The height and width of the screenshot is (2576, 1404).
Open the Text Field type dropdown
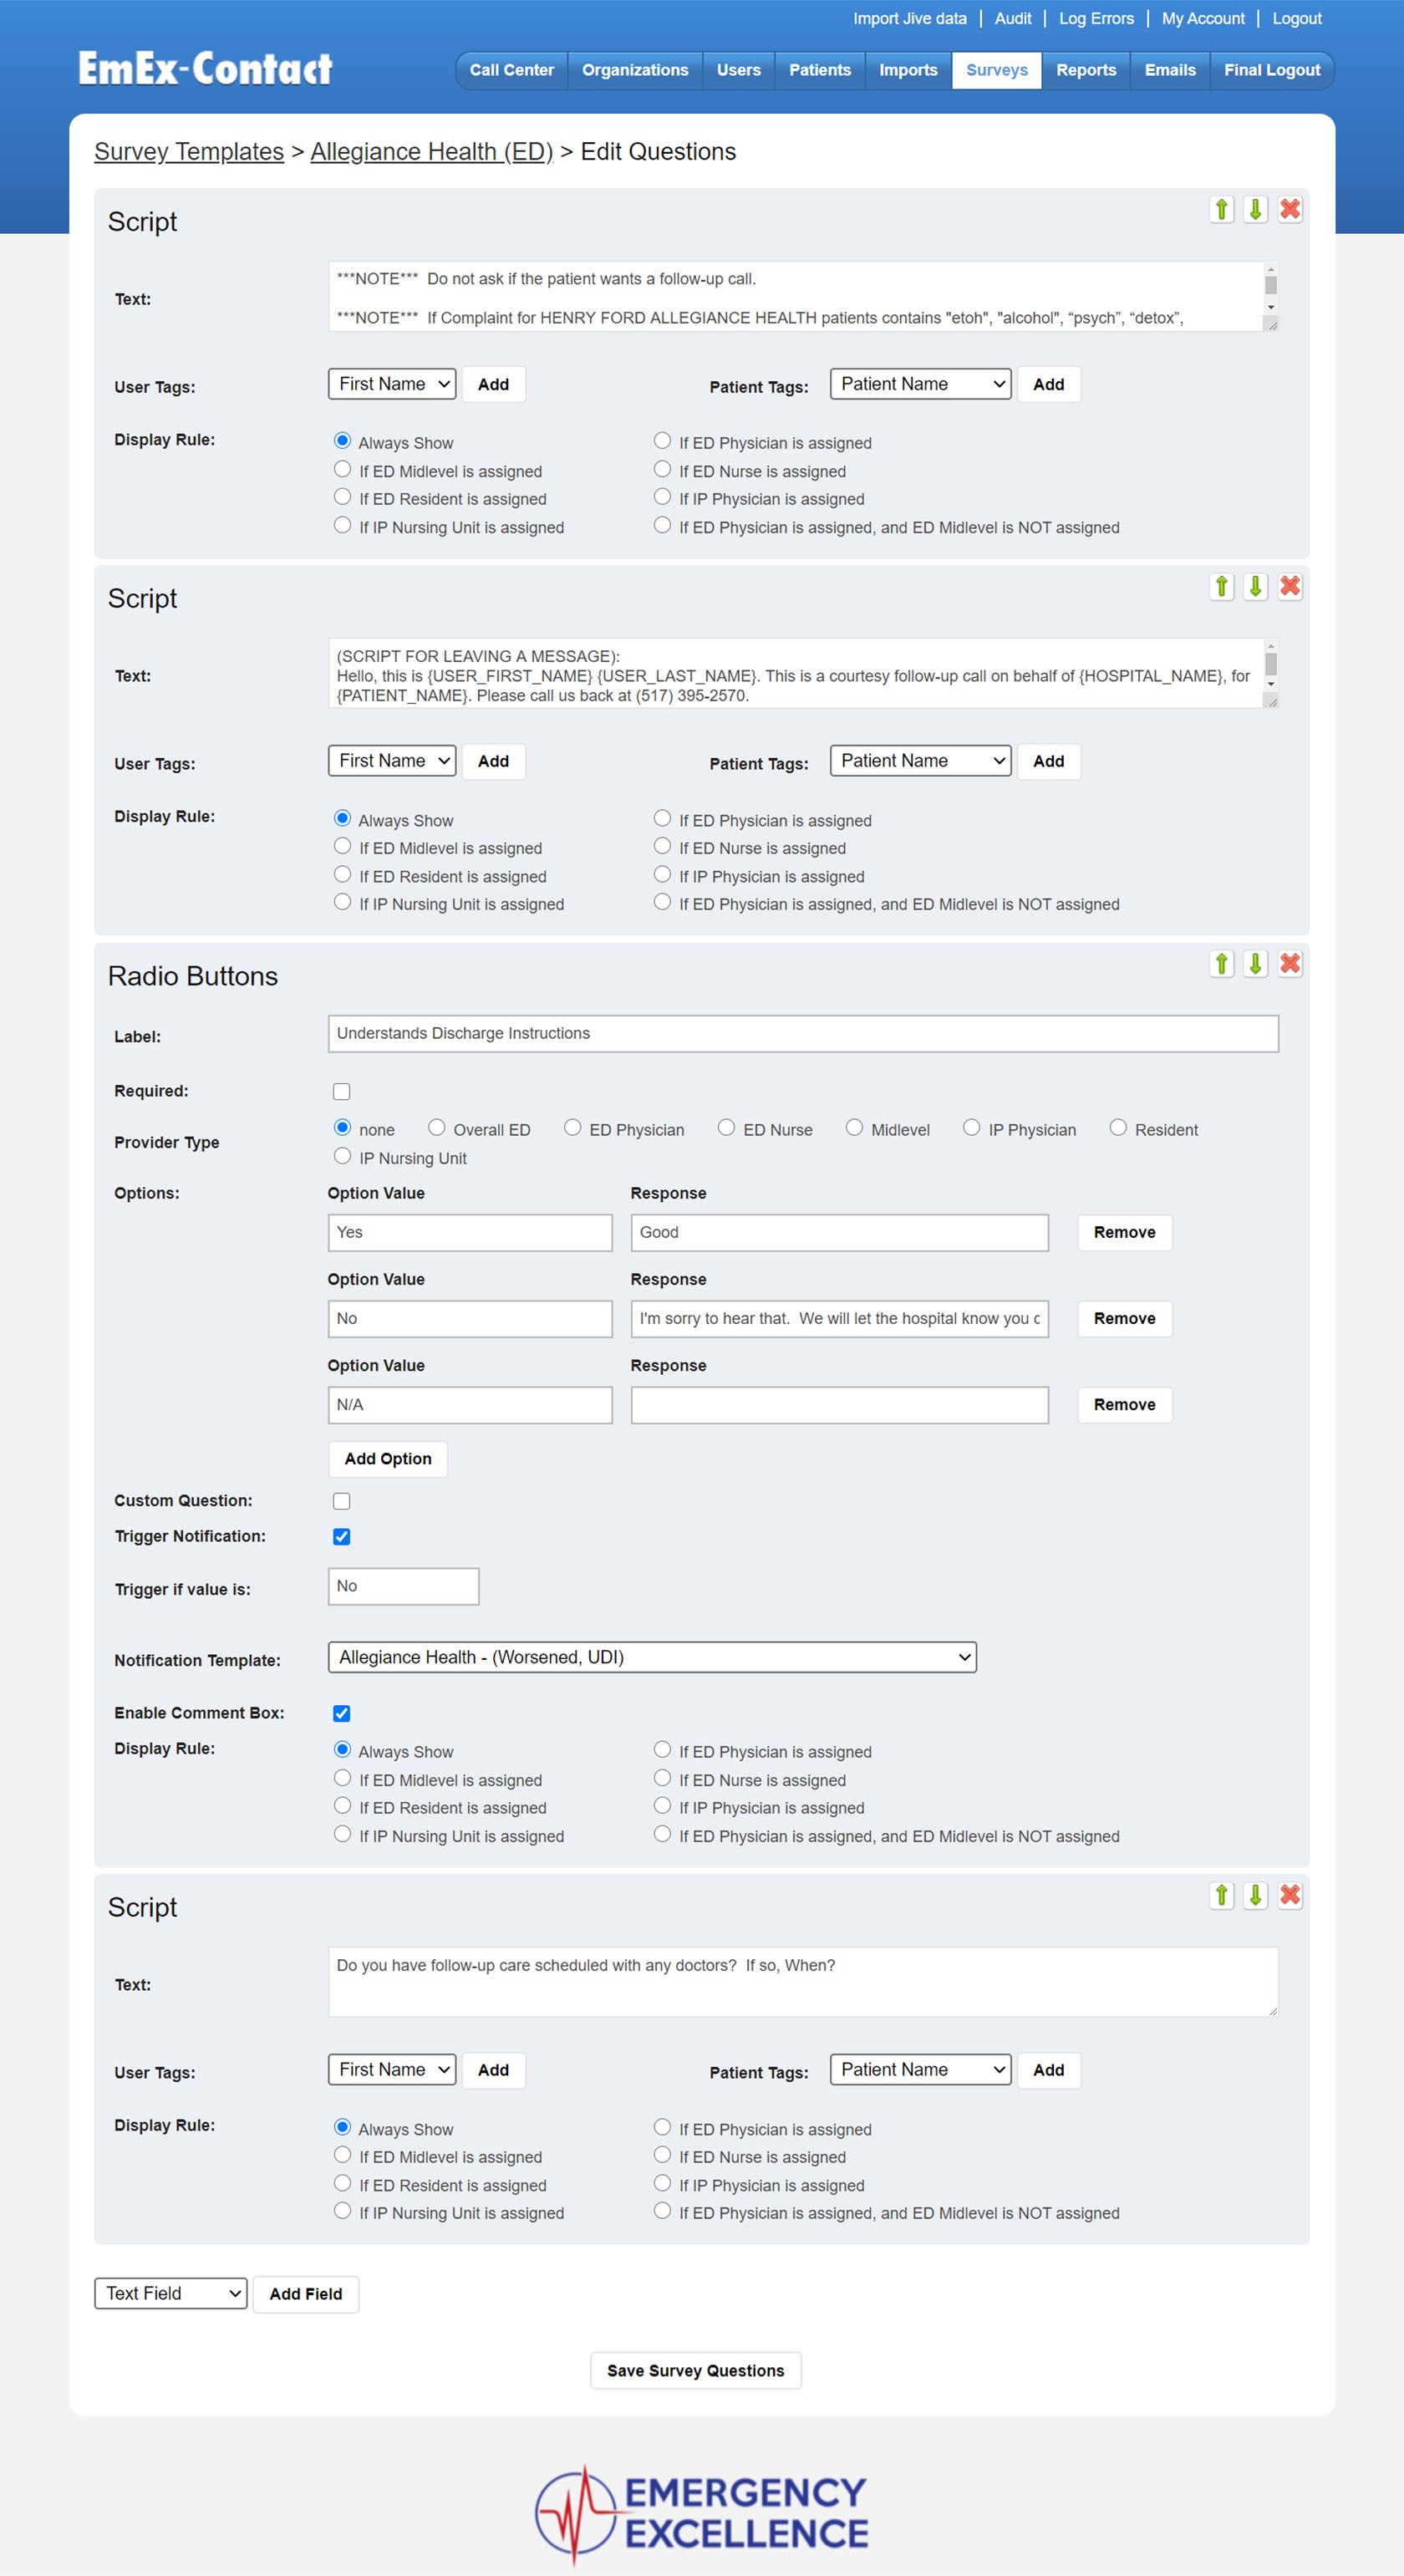(x=171, y=2293)
